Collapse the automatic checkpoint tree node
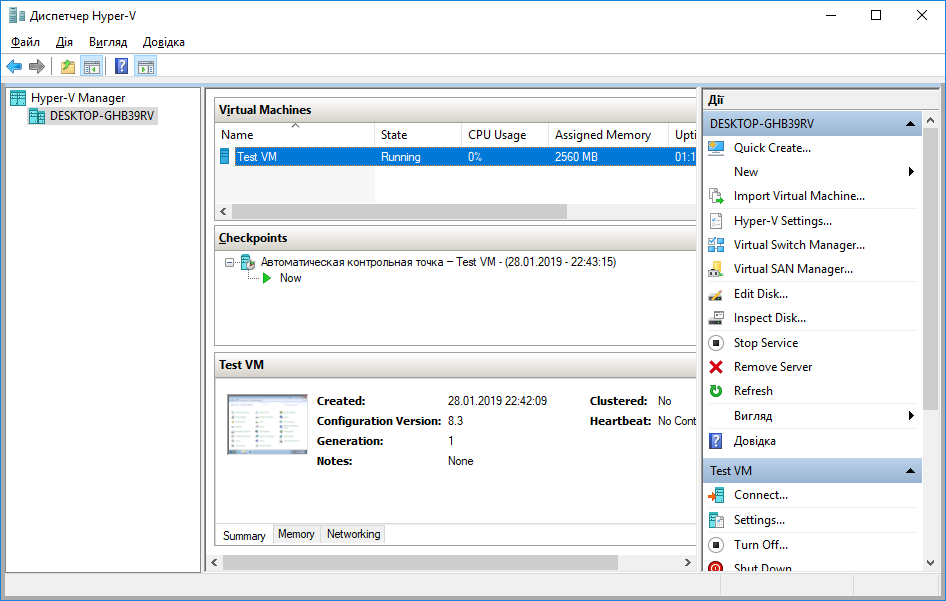946x601 pixels. [229, 262]
